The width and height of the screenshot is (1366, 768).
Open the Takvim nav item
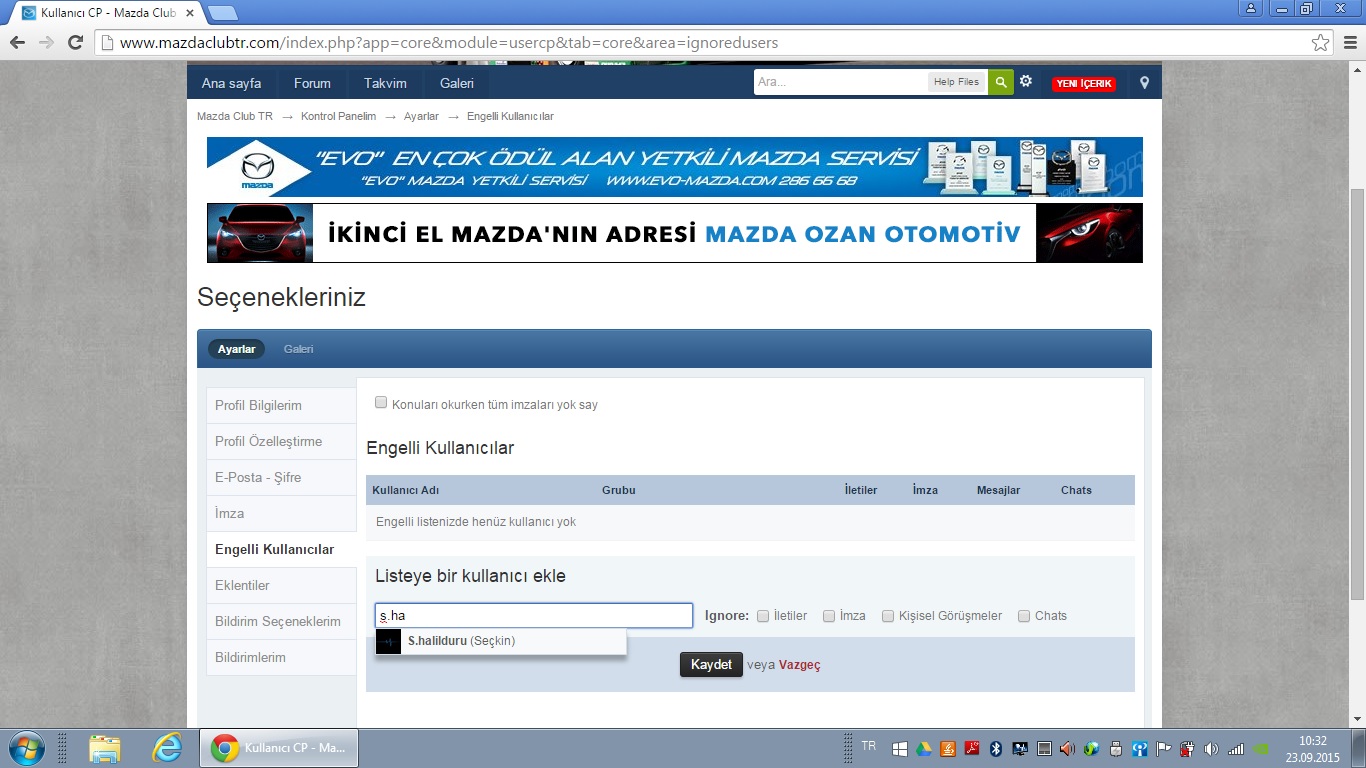[x=385, y=83]
